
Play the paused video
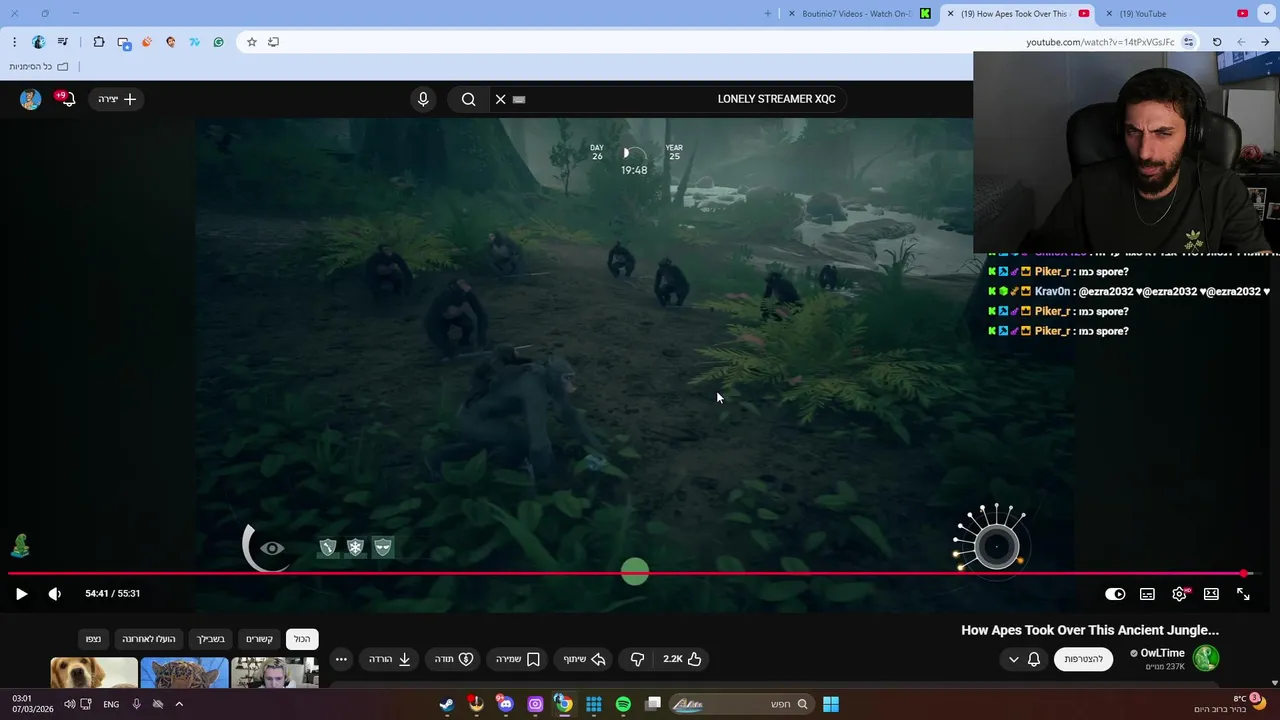(x=21, y=594)
